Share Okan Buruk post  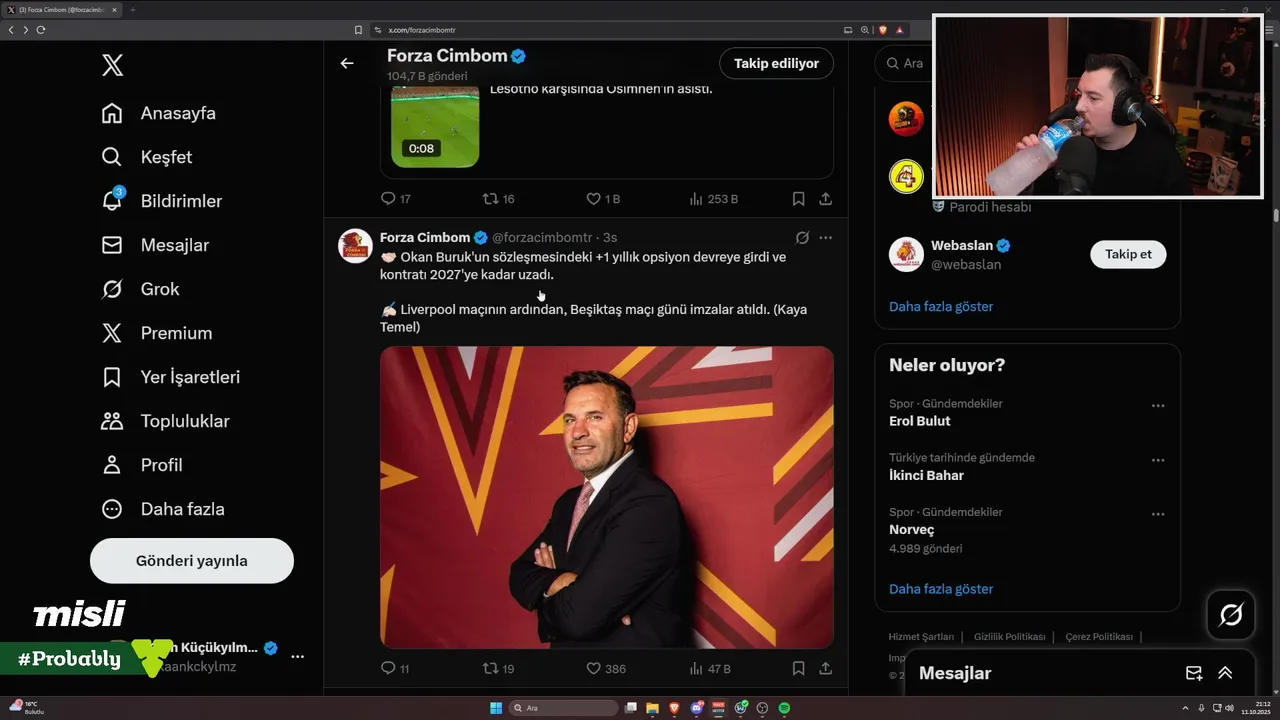[x=826, y=668]
